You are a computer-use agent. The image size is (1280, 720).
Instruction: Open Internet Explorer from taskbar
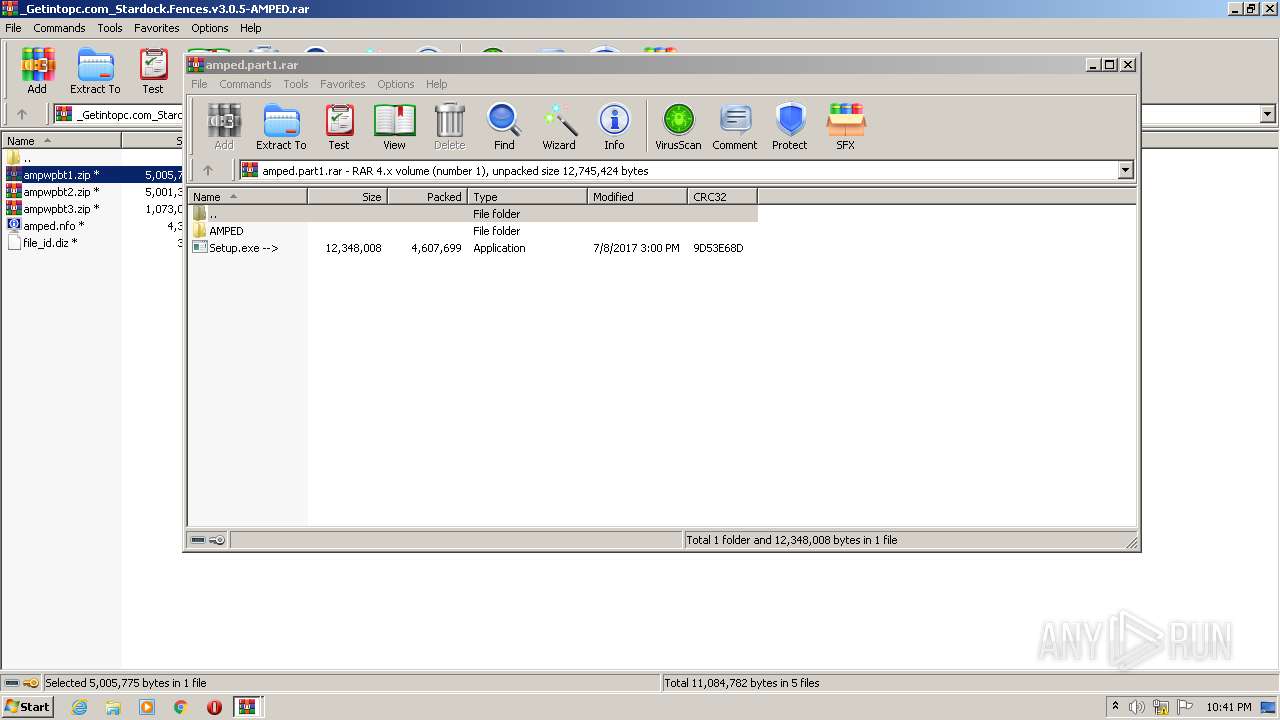pos(79,707)
